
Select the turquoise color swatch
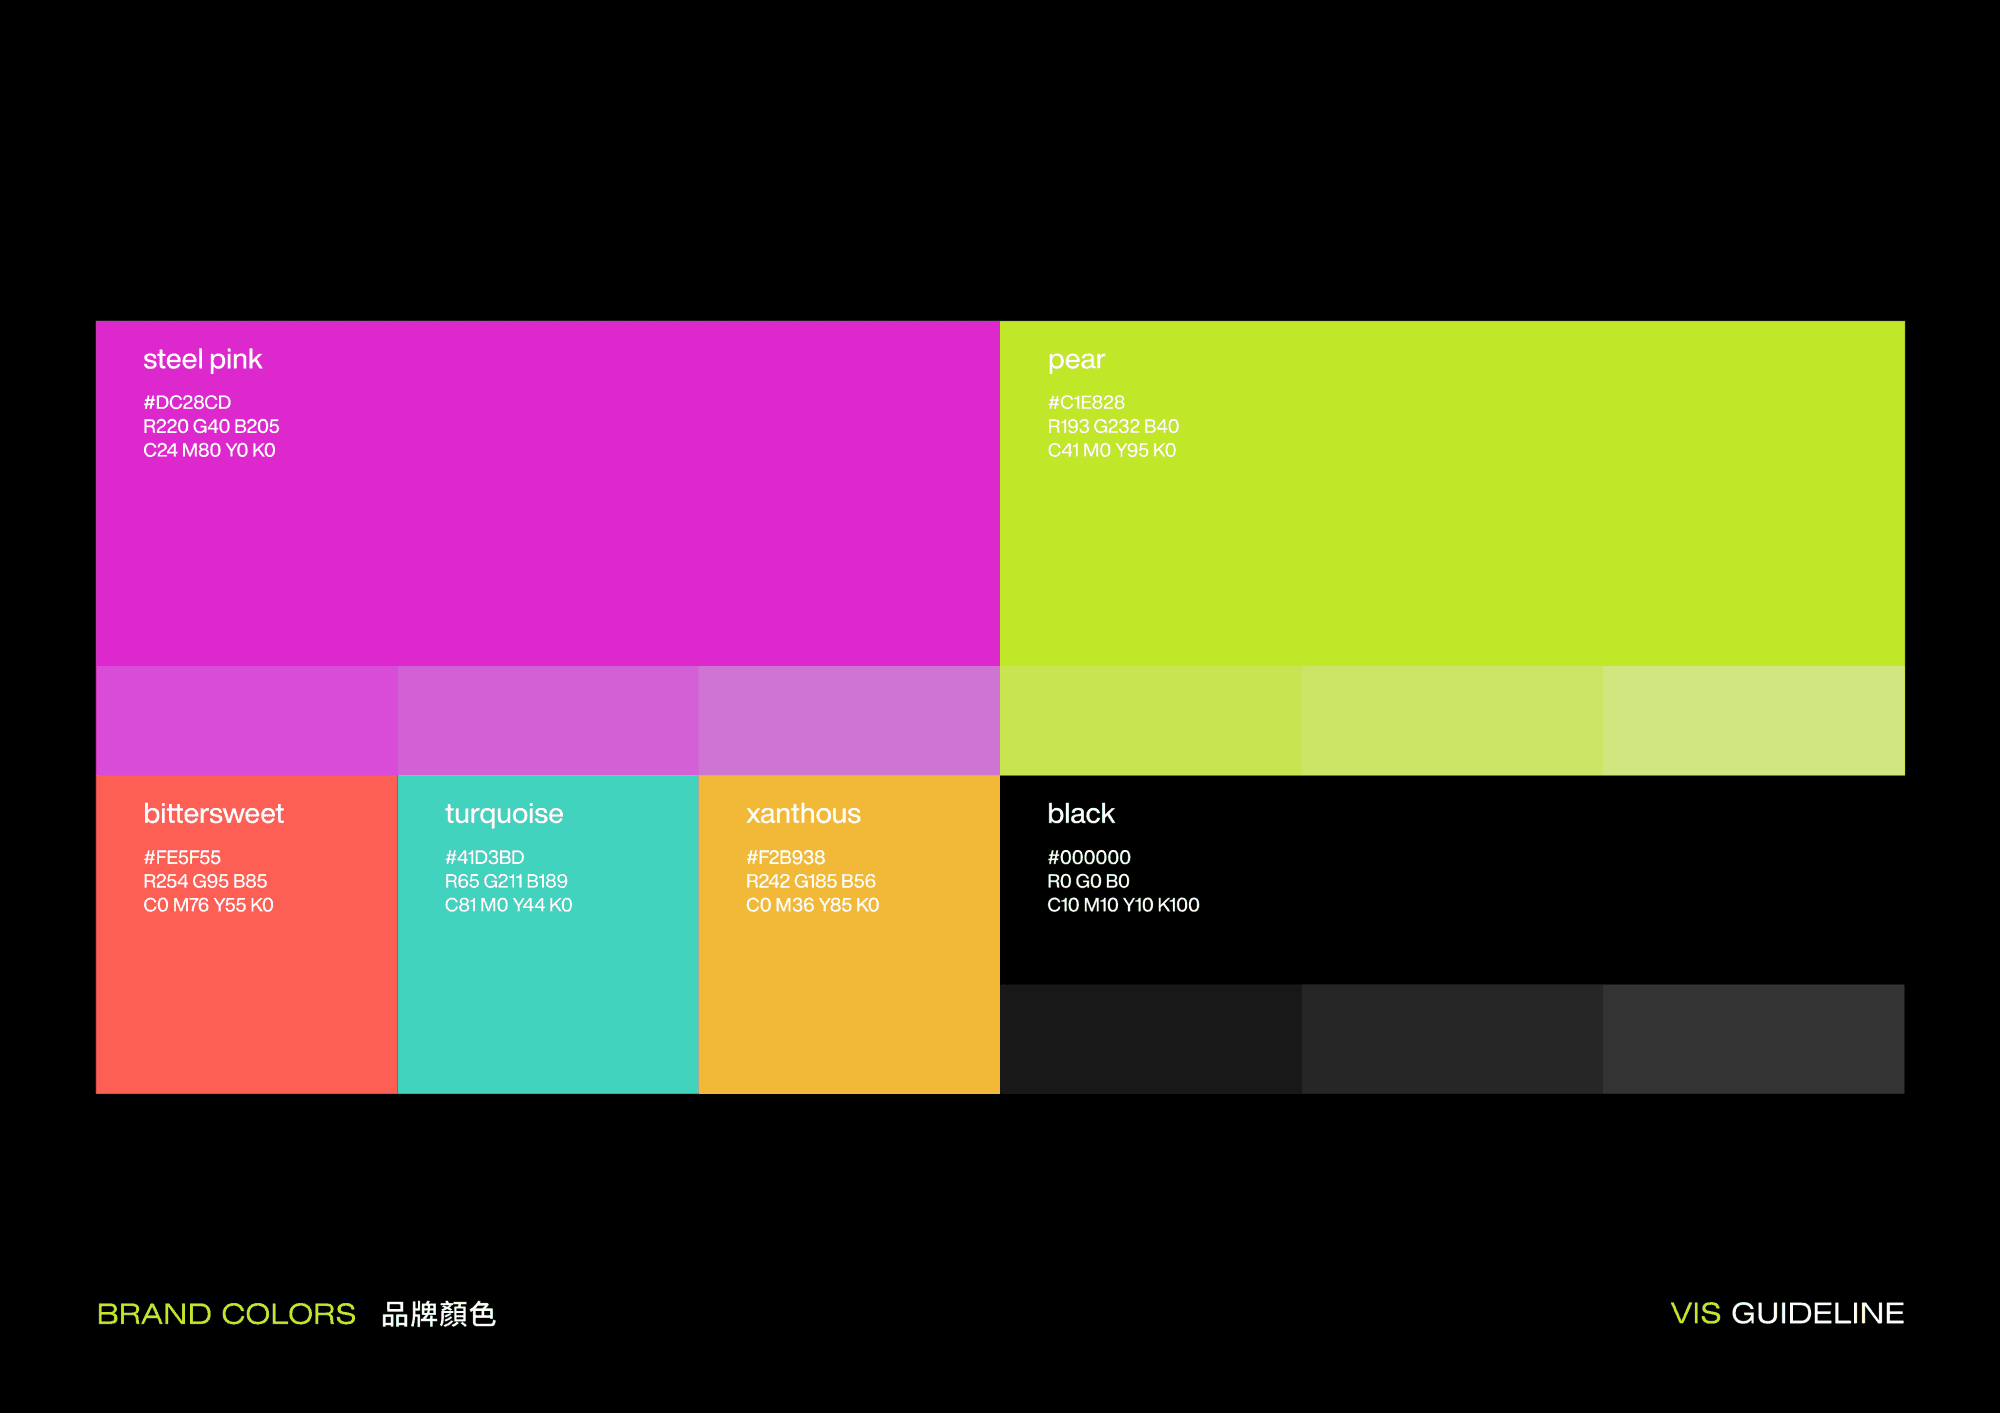point(547,1000)
